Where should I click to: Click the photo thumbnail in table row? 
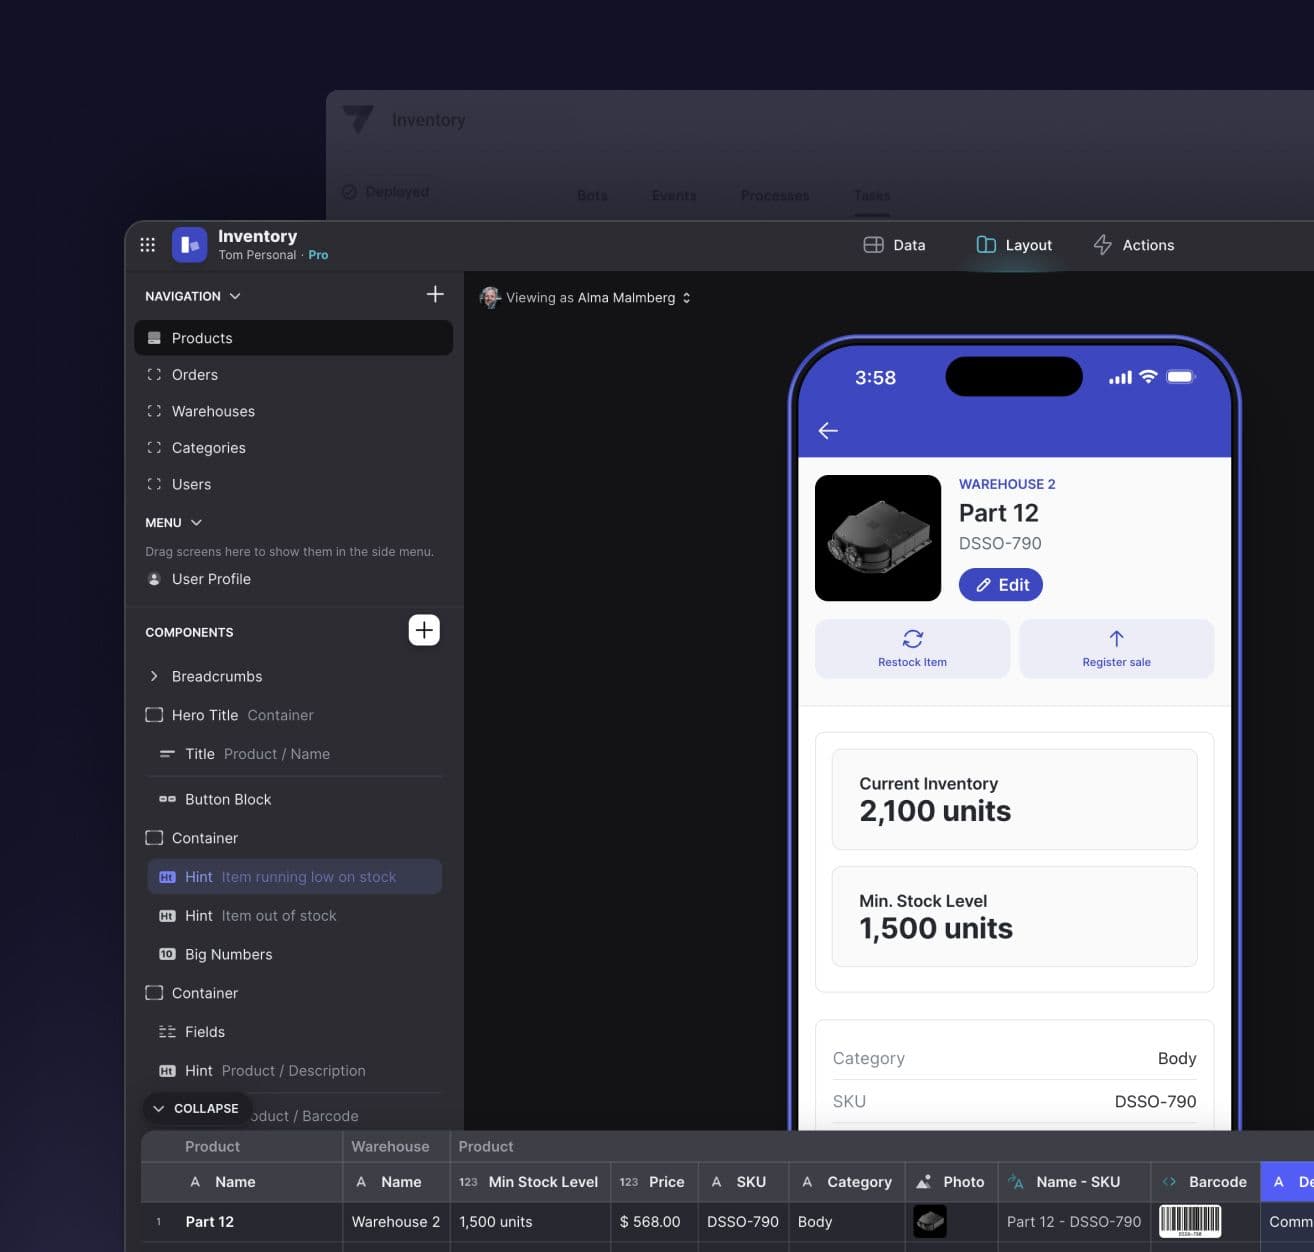click(x=930, y=1221)
